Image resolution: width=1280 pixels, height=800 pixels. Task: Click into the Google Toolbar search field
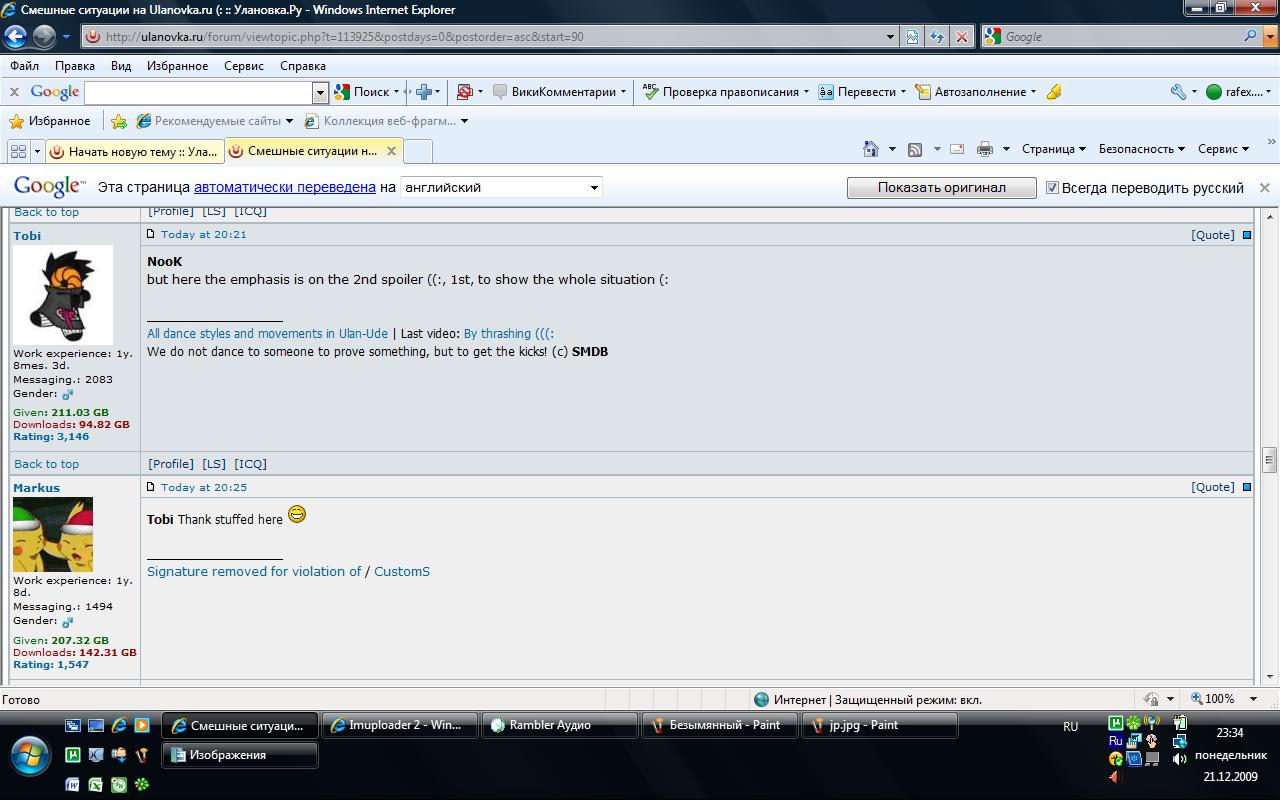pyautogui.click(x=198, y=92)
